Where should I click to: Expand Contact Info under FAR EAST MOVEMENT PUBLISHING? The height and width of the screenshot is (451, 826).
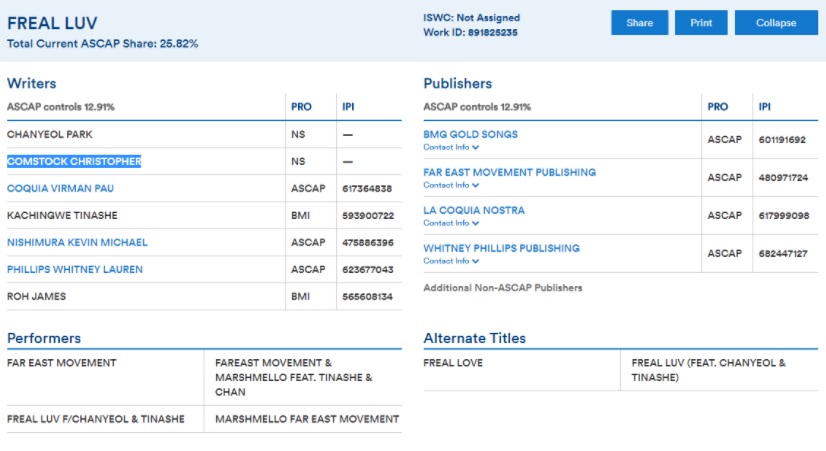pos(451,185)
